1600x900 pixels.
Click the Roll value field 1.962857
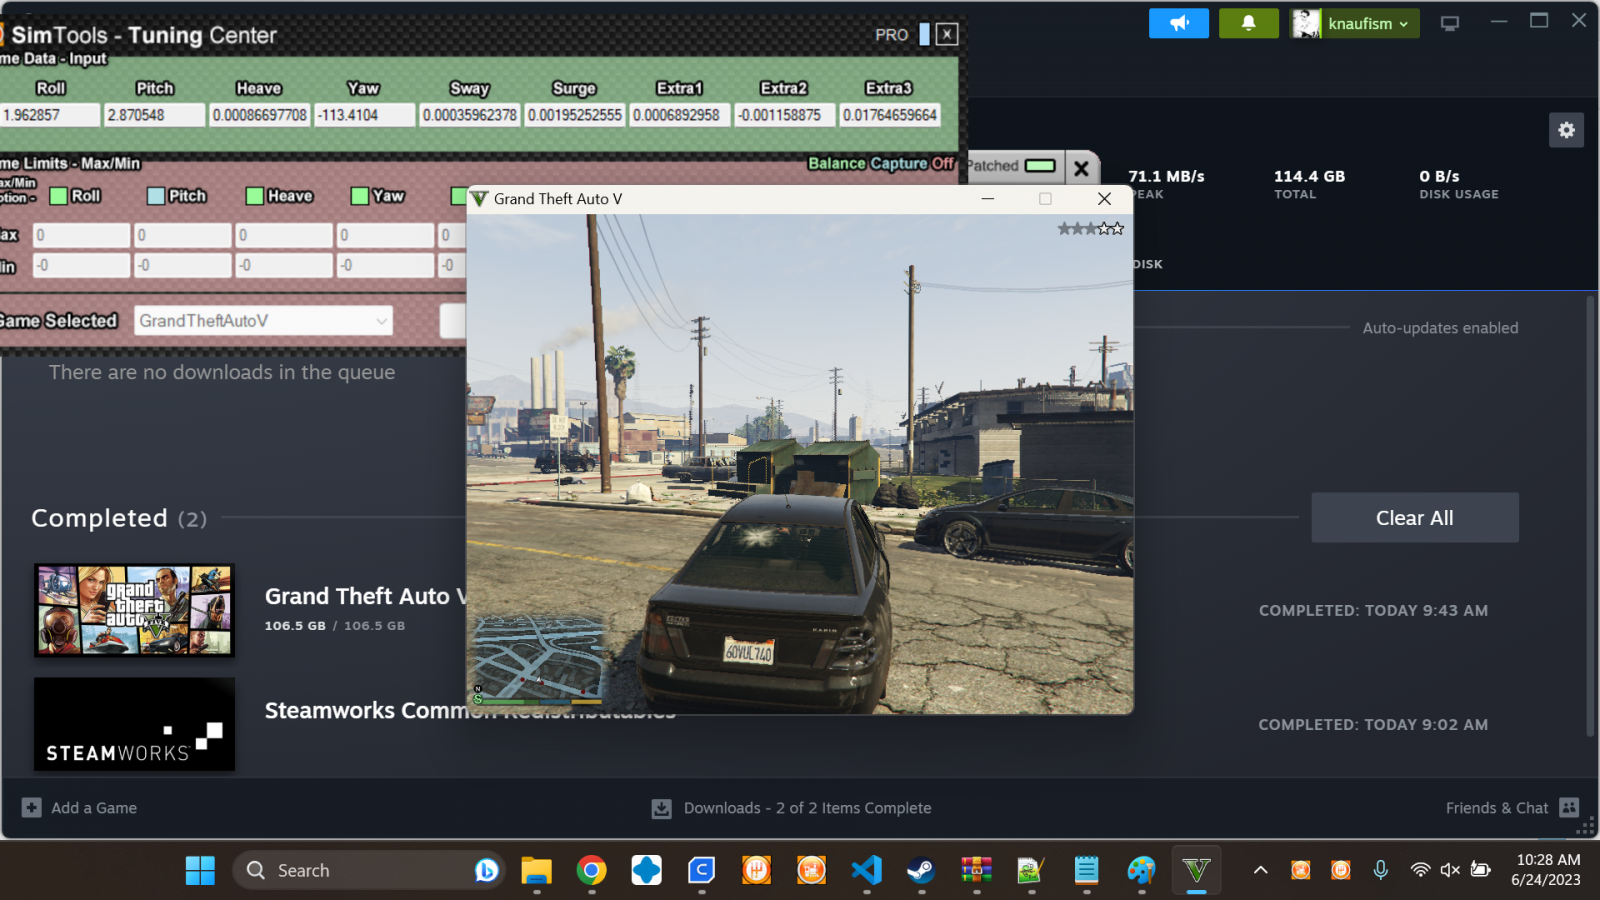pos(50,115)
